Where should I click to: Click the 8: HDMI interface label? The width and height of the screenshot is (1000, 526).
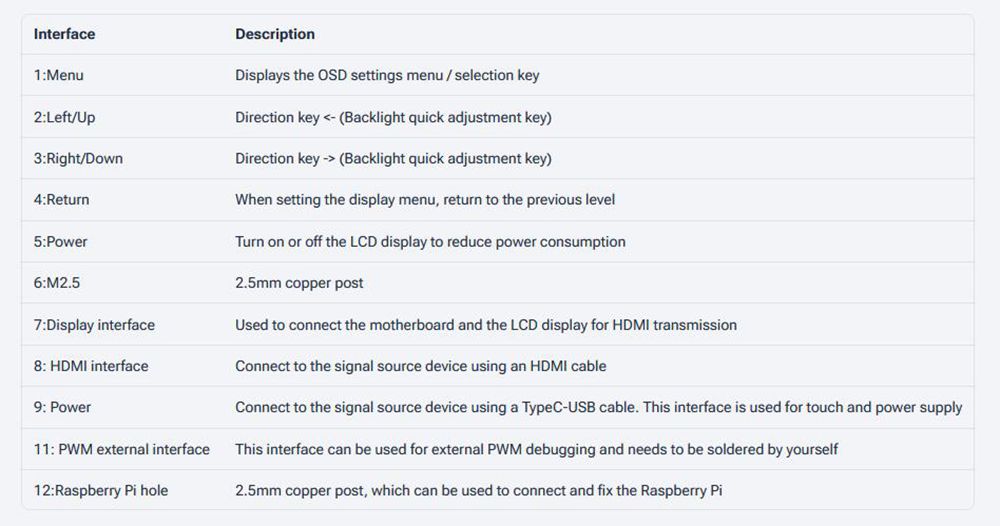[91, 366]
